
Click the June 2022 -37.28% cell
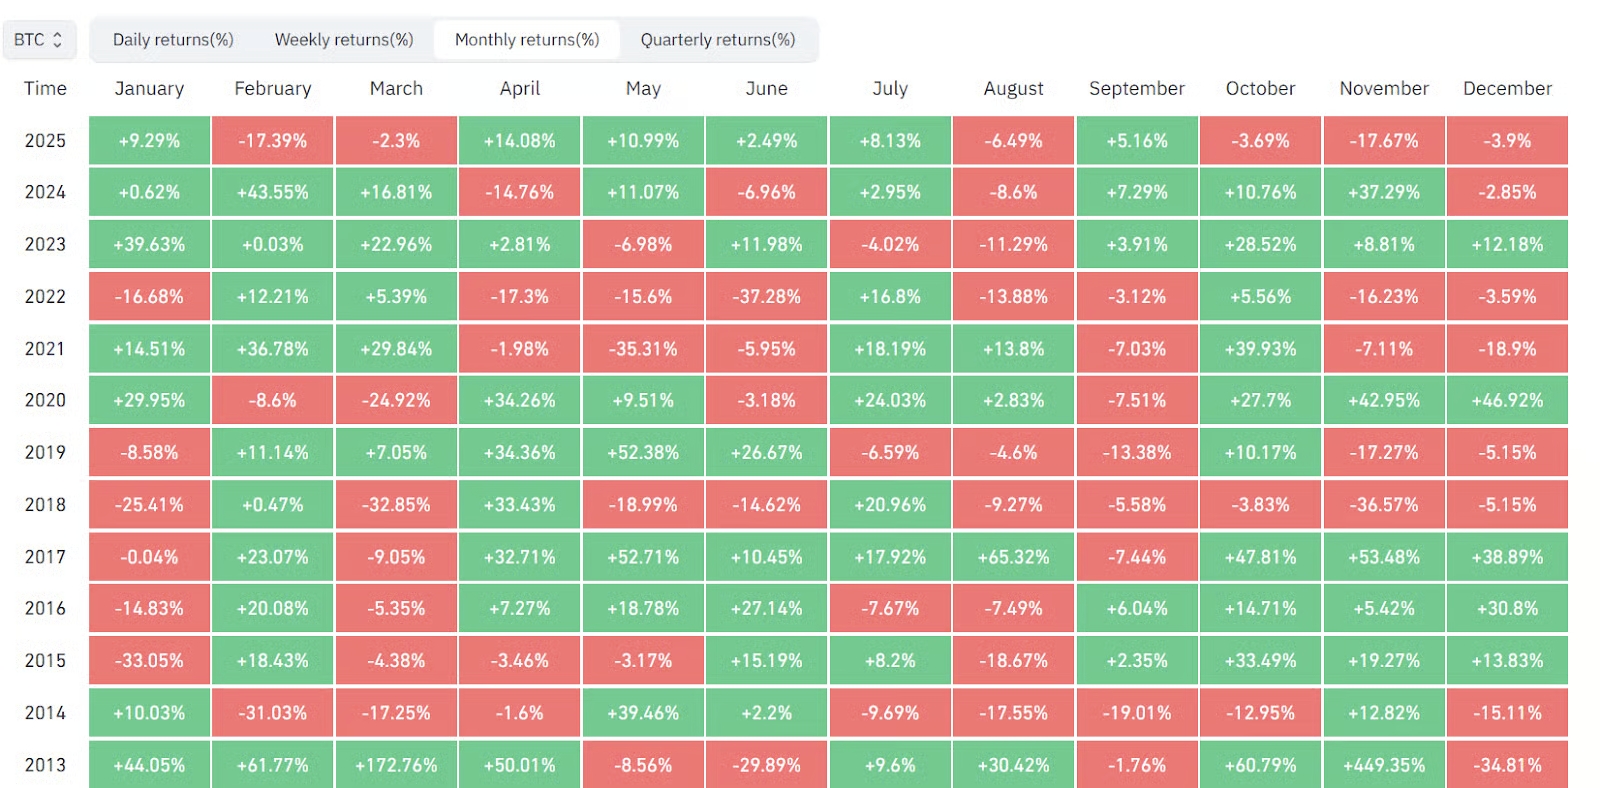click(767, 297)
